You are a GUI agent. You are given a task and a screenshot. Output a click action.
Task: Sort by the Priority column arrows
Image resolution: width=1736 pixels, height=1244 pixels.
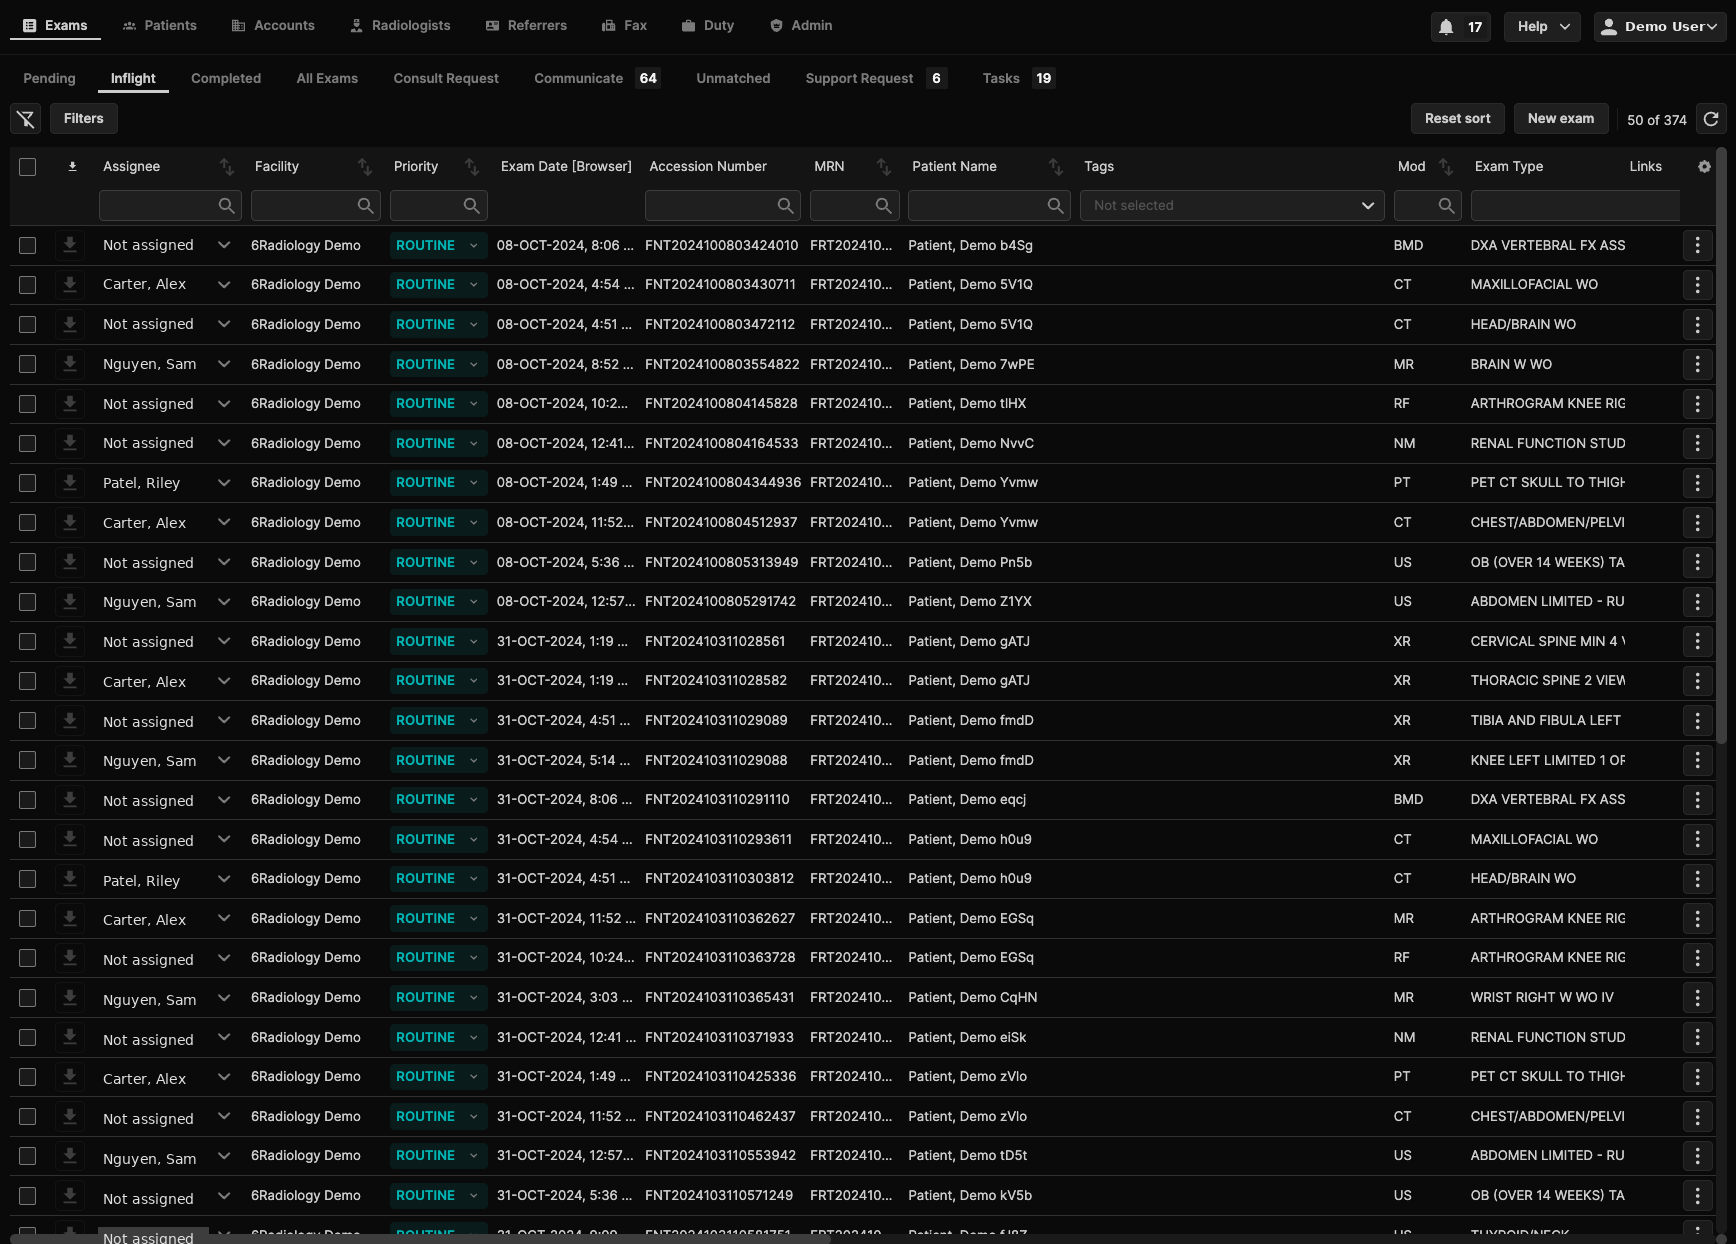[x=472, y=167]
